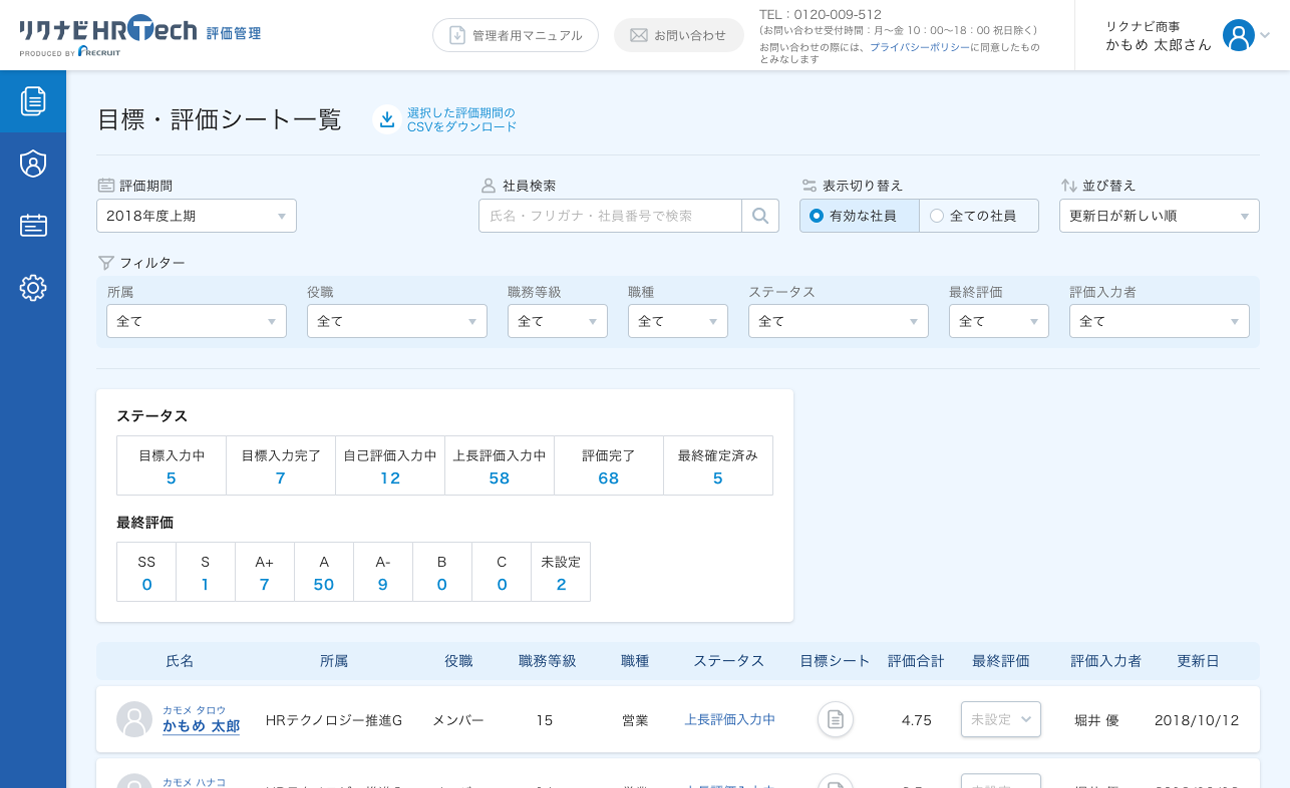The image size is (1290, 788).
Task: Open the shield user icon in sidebar
Action: coord(33,164)
